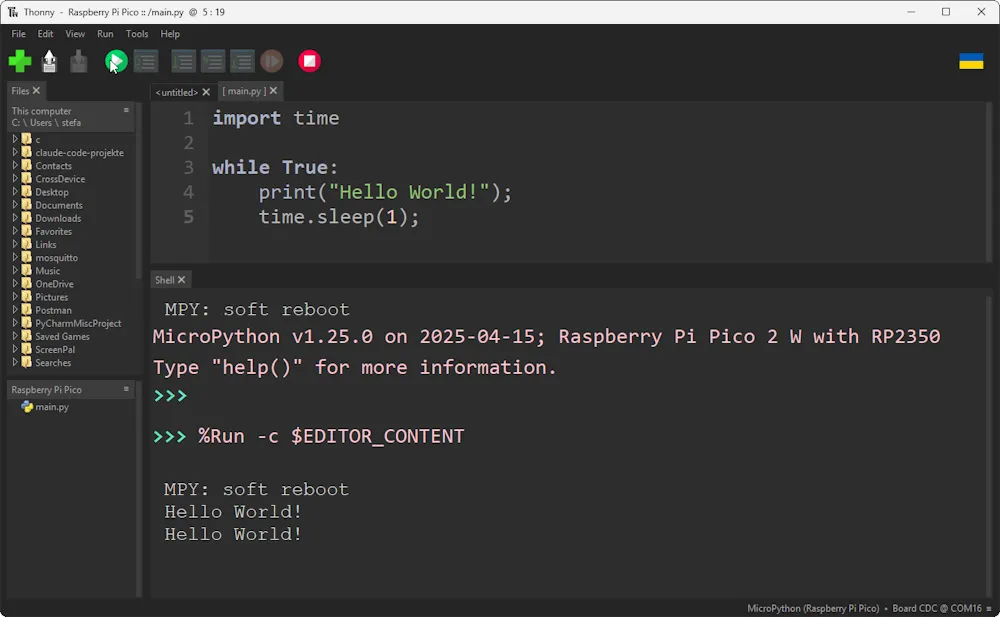Screen dimensions: 1000x617
Task: Open file using the load toolbar icon
Action: [x=49, y=61]
